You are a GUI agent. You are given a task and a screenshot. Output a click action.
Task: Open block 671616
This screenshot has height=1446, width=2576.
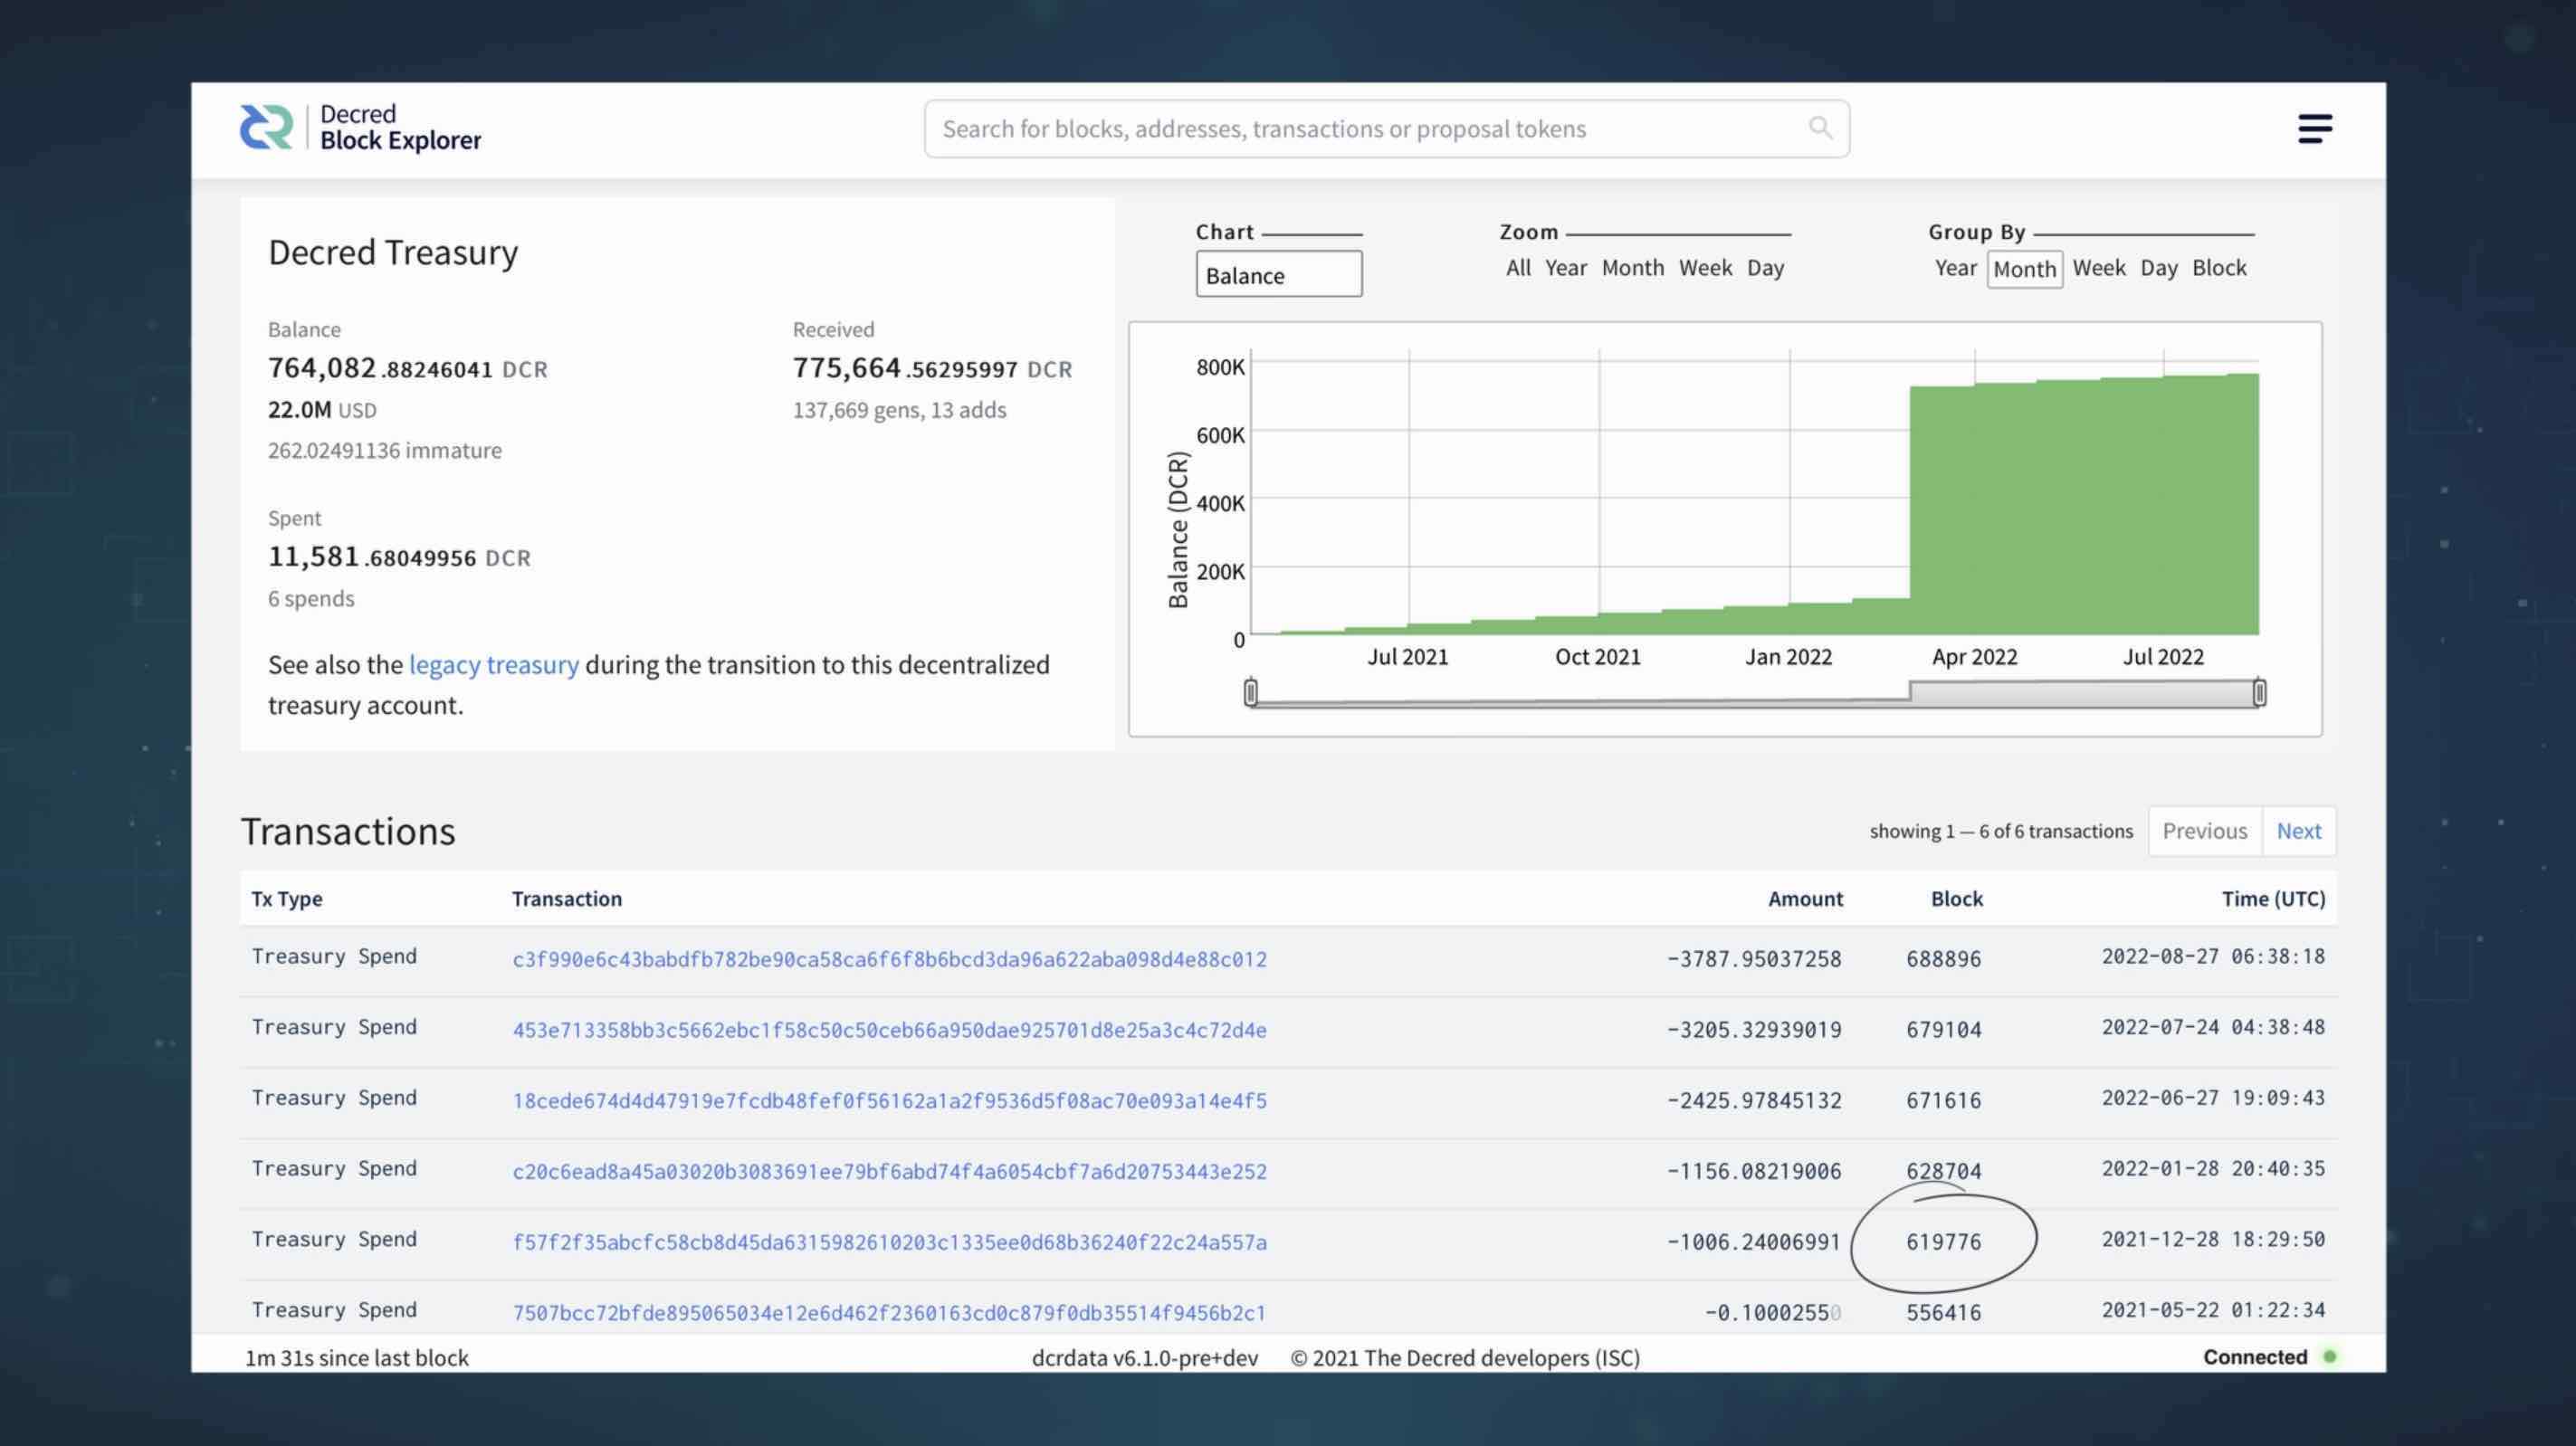[1943, 1101]
